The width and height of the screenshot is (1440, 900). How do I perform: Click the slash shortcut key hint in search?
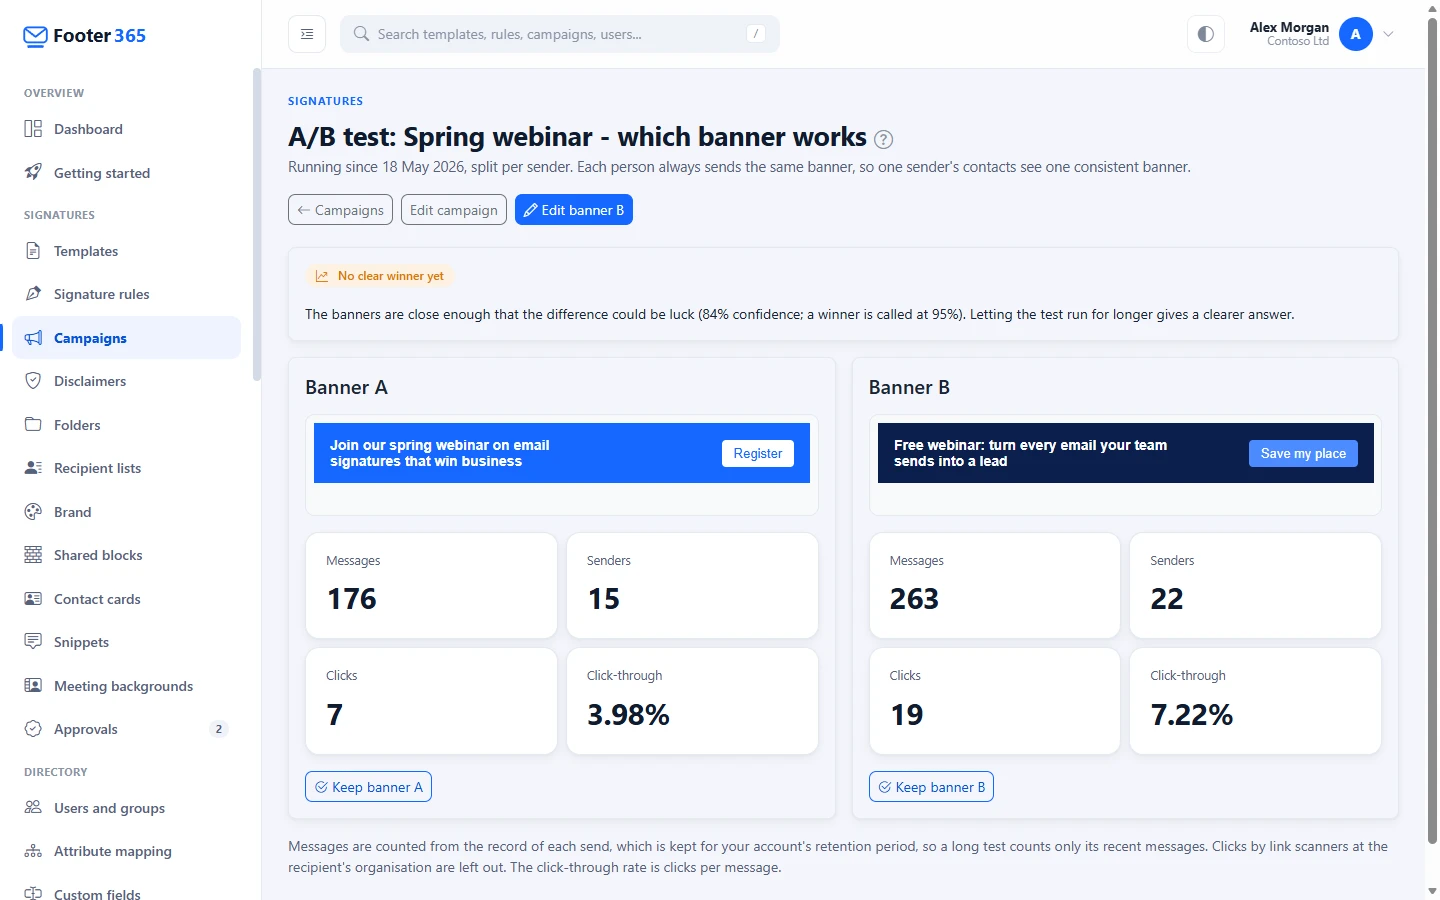(x=756, y=34)
